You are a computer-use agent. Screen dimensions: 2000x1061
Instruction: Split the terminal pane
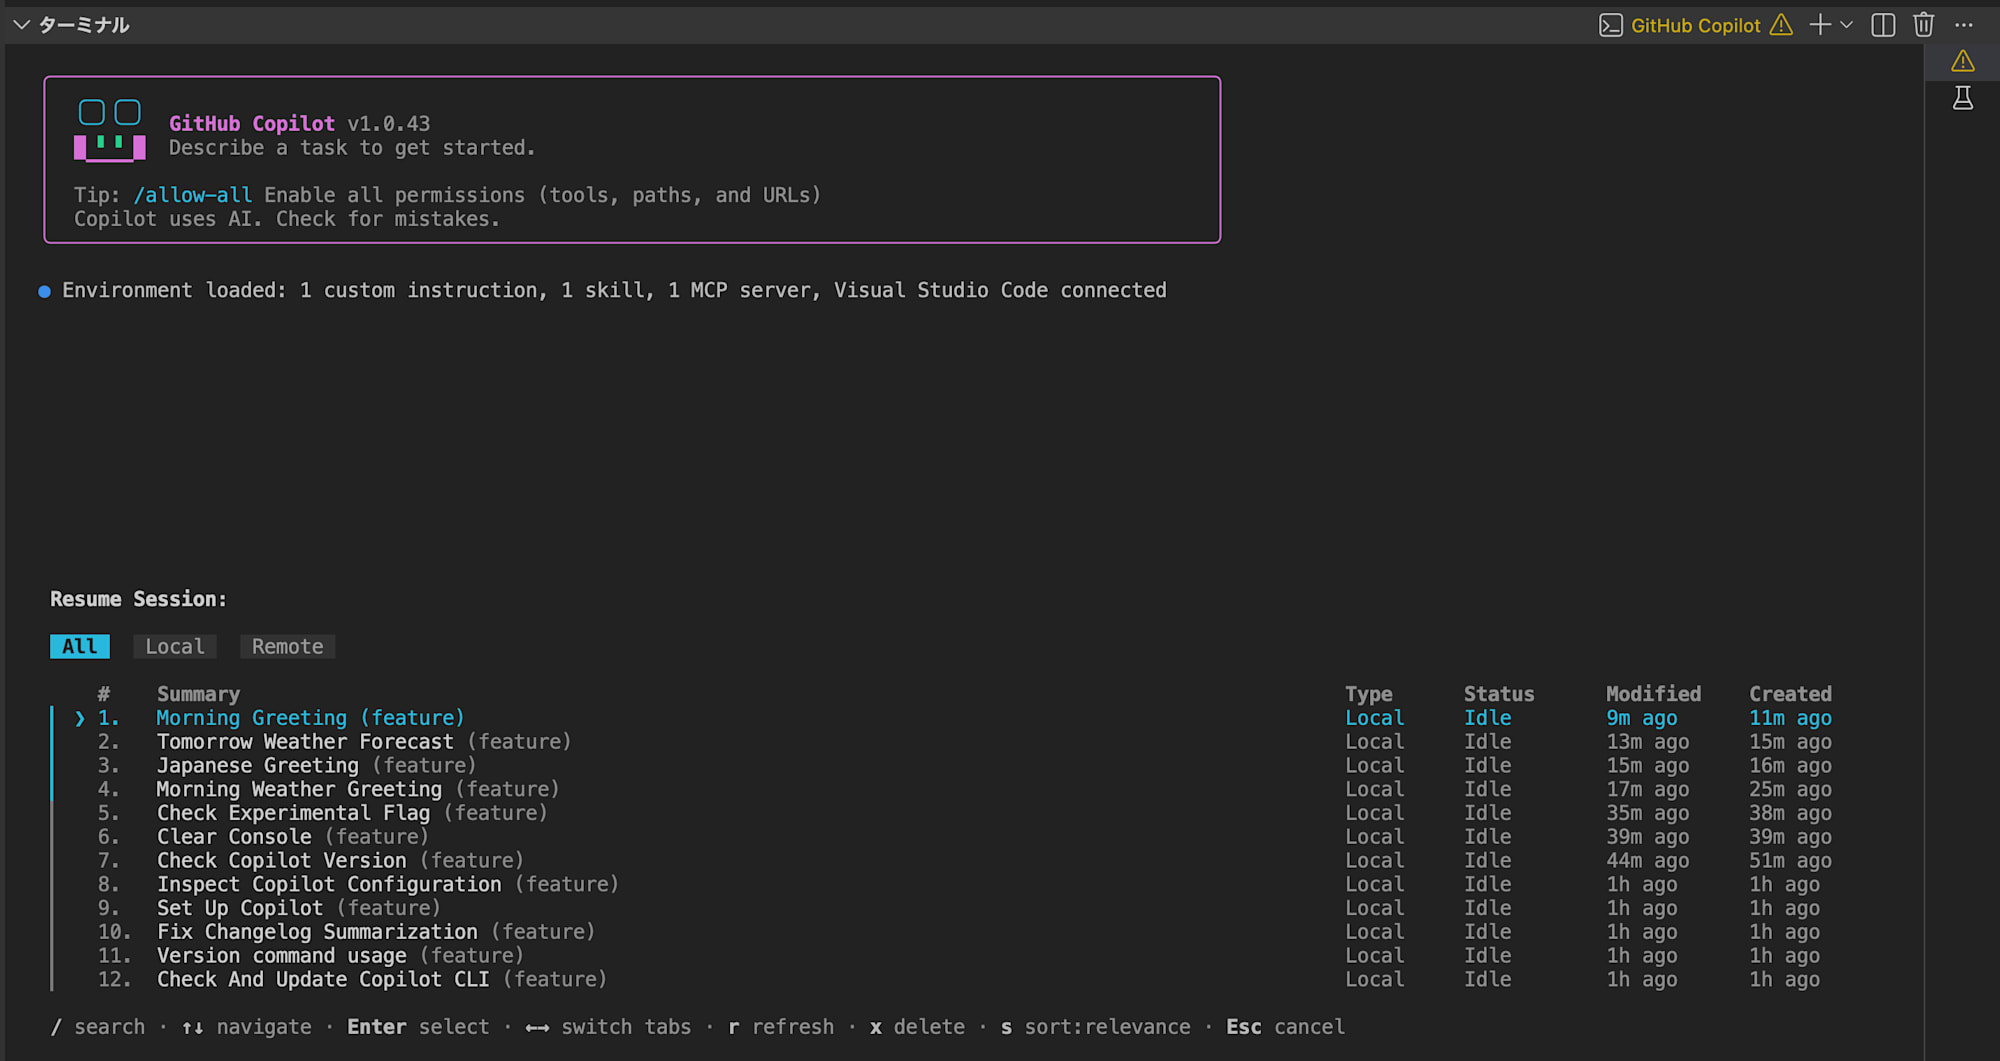tap(1883, 25)
